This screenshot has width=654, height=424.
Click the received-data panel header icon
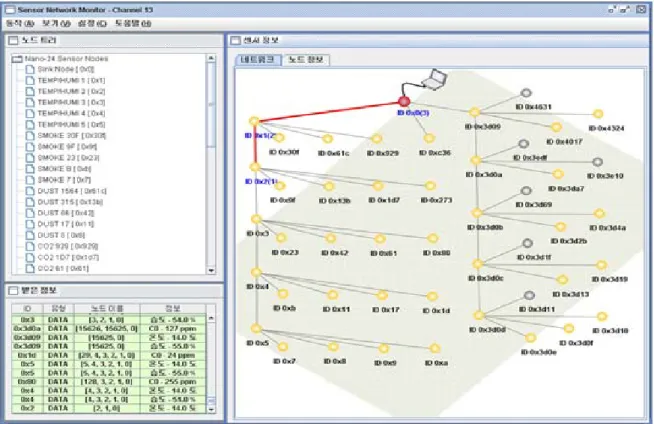[x=13, y=291]
